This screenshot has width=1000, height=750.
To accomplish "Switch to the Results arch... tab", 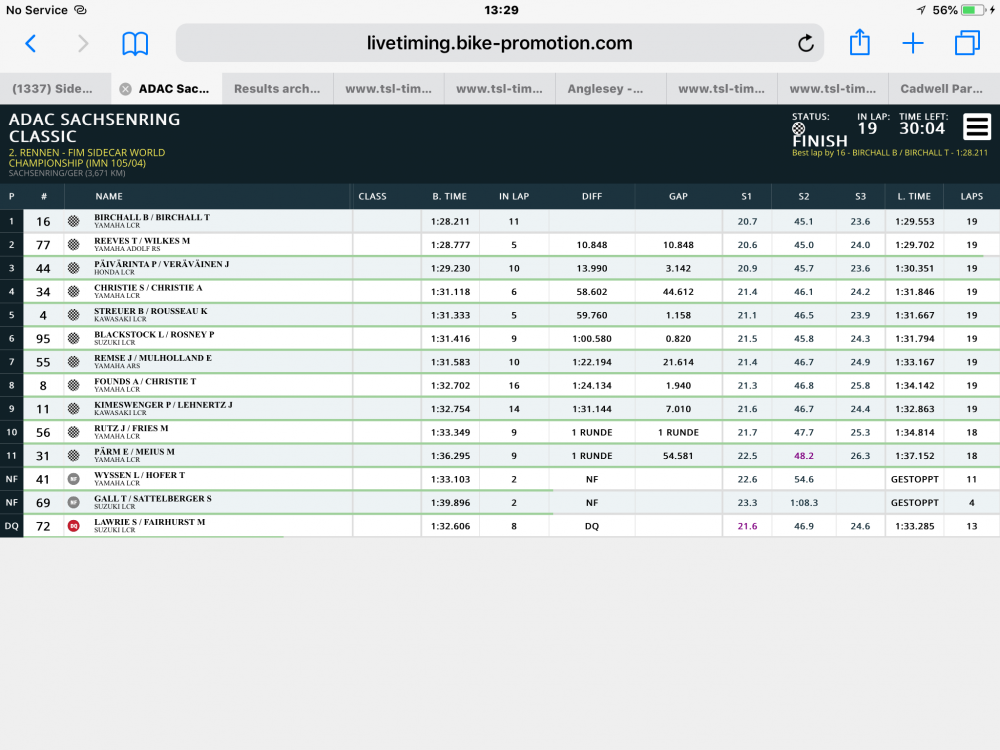I will (277, 89).
